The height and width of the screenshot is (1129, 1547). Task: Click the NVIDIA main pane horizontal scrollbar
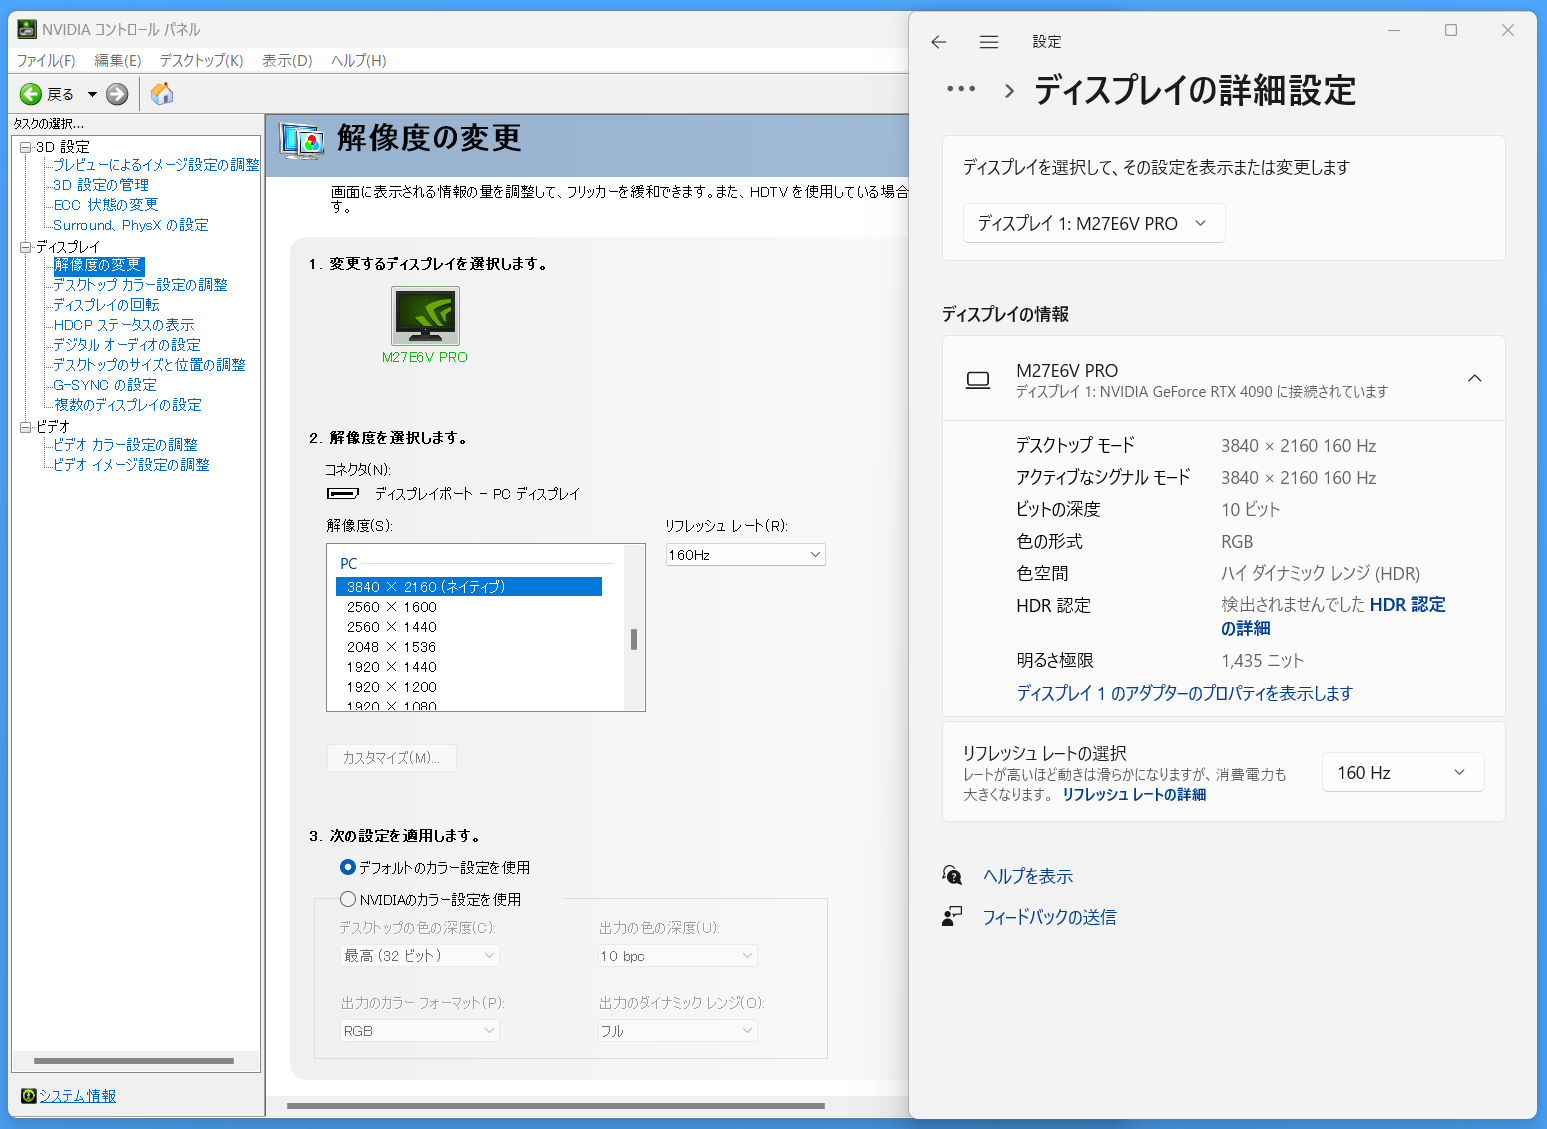point(556,1106)
